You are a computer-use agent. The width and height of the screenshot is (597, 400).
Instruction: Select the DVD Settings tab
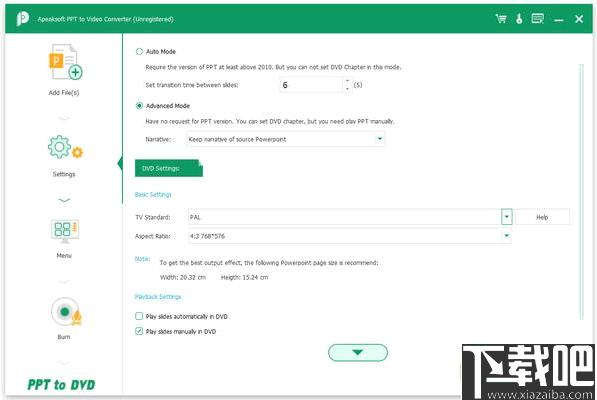[169, 168]
